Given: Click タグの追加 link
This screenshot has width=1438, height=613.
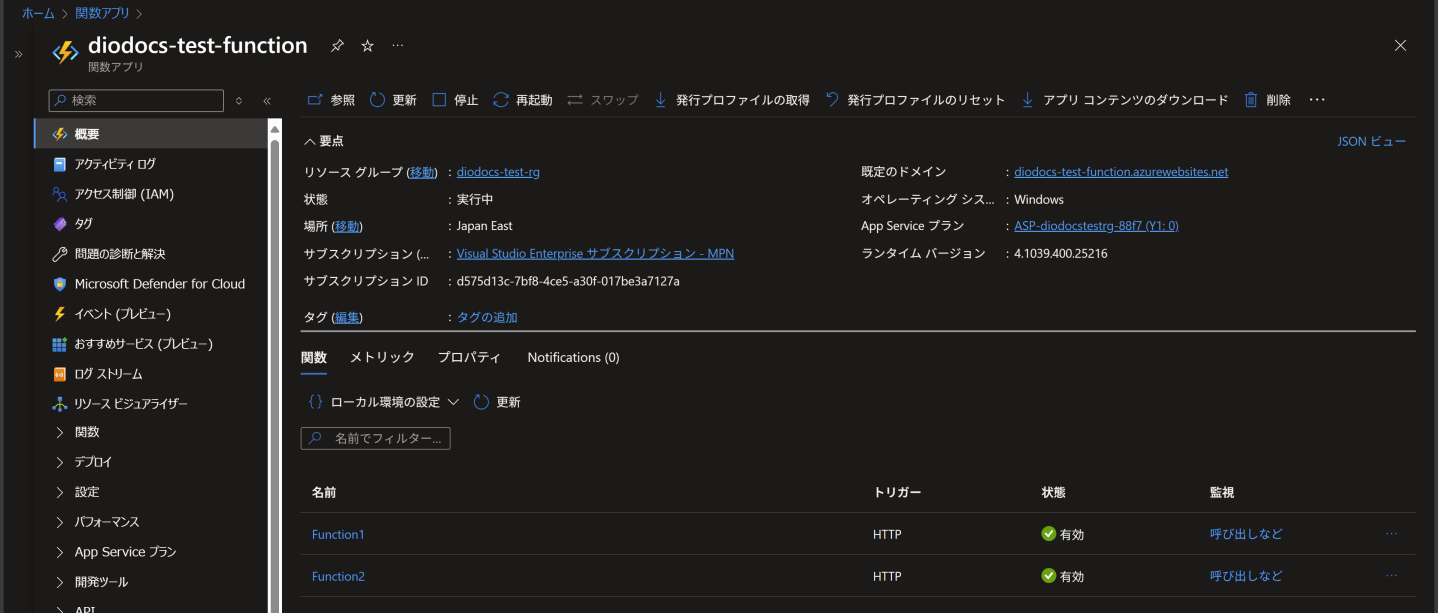Looking at the screenshot, I should (x=487, y=317).
